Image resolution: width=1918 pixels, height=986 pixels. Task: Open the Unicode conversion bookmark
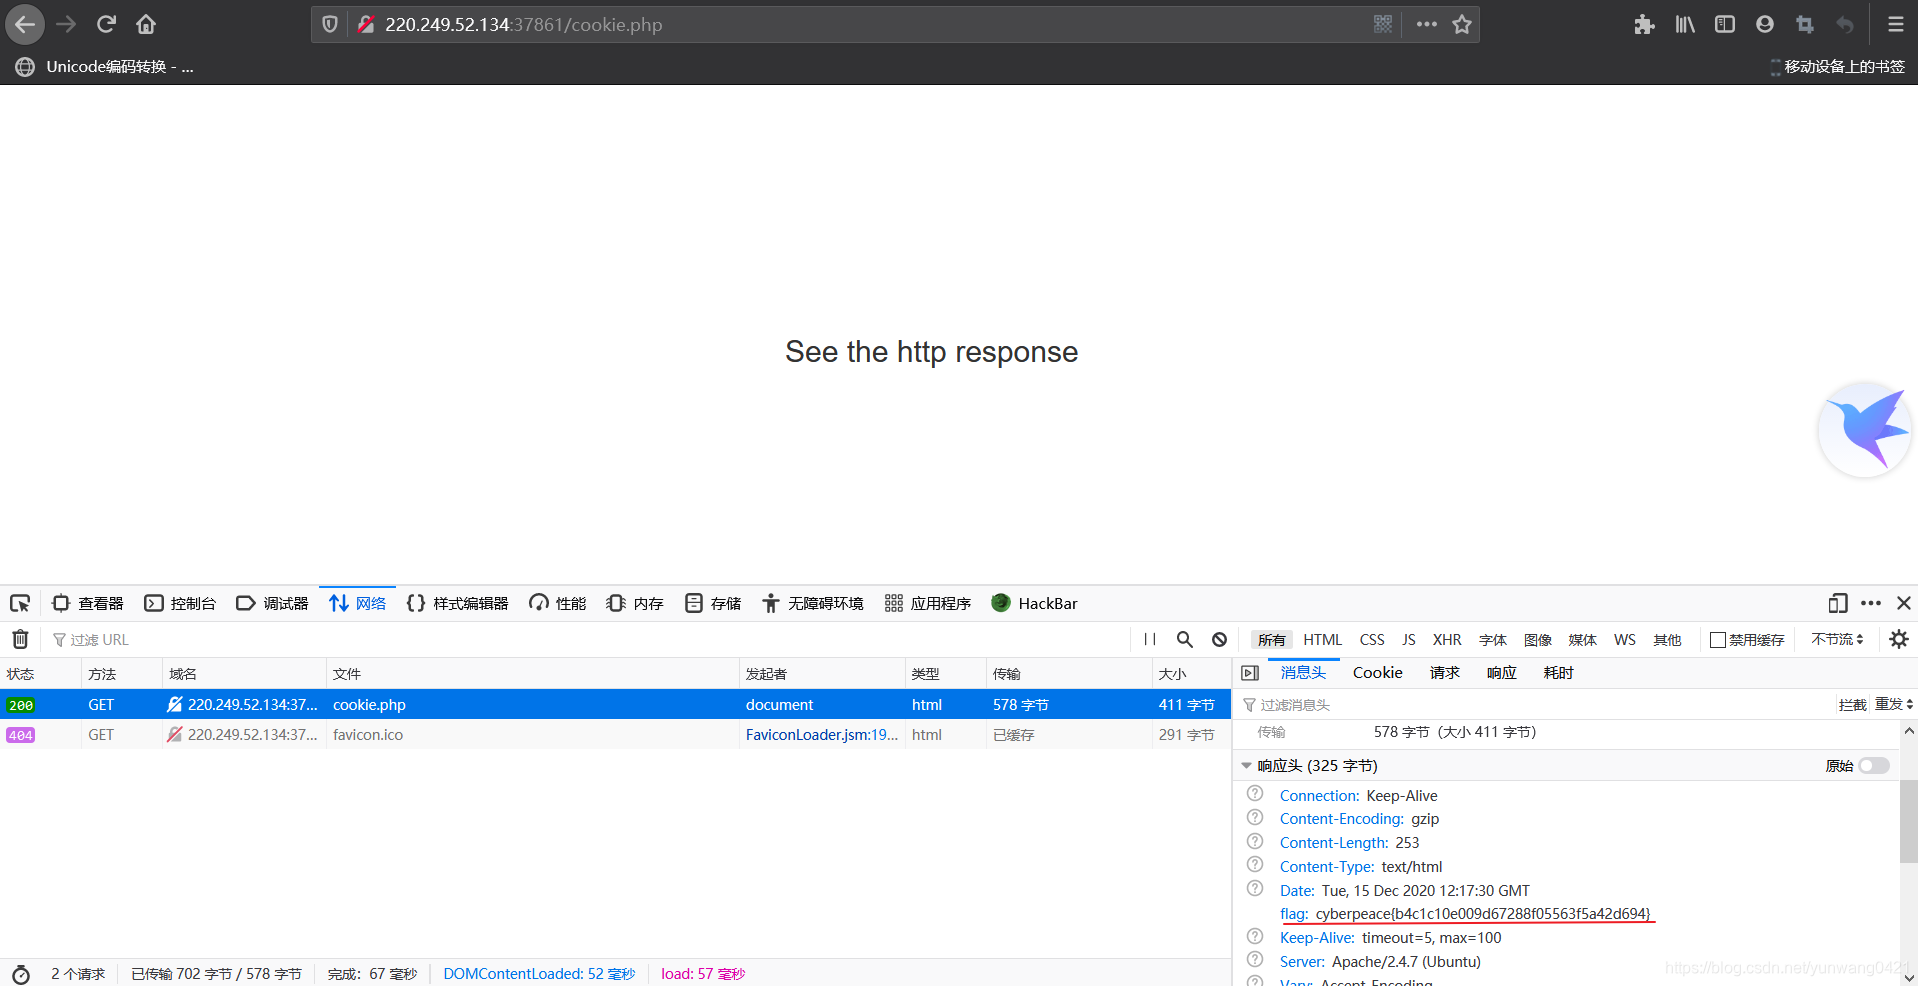coord(105,67)
